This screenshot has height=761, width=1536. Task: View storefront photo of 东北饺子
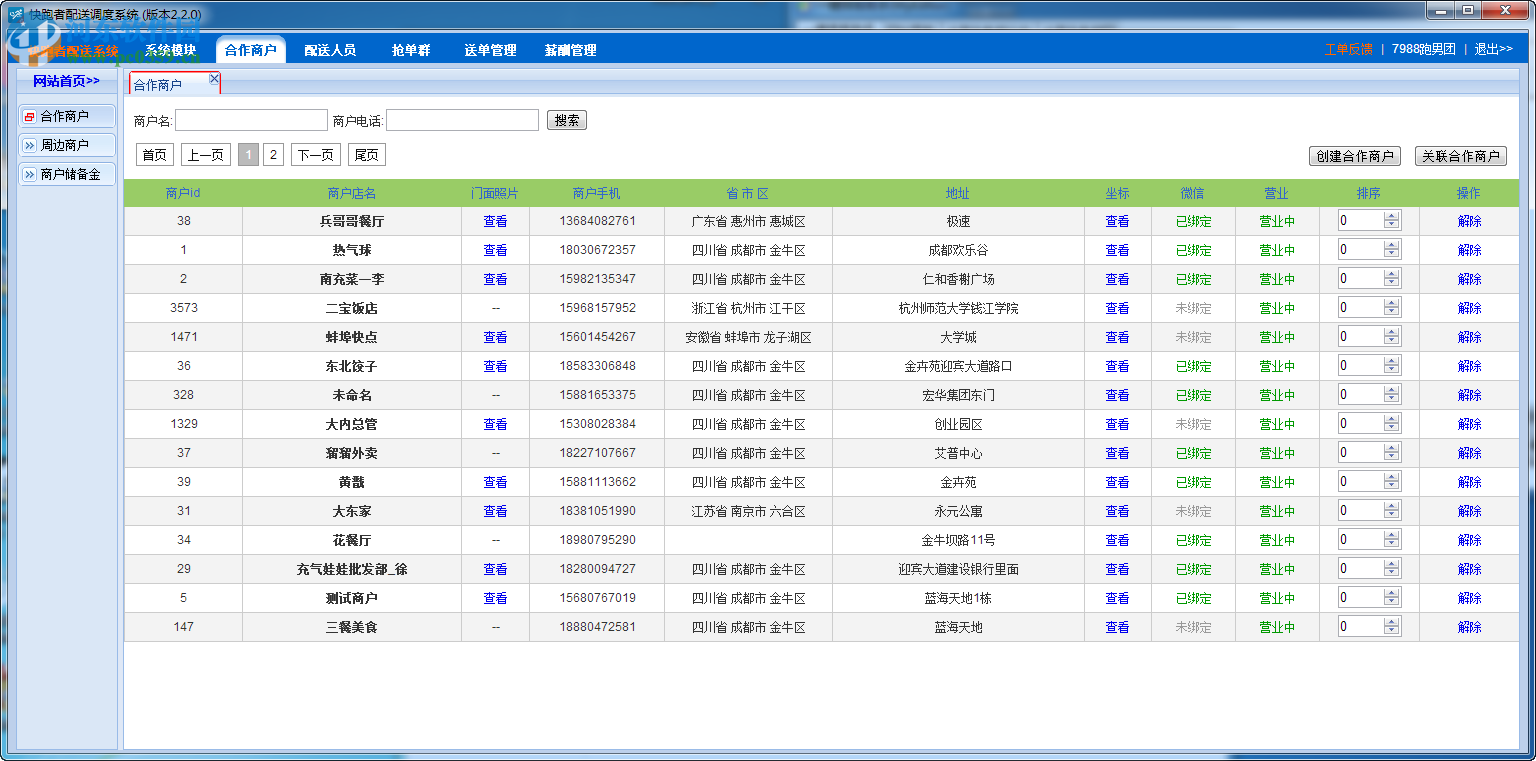pos(495,366)
